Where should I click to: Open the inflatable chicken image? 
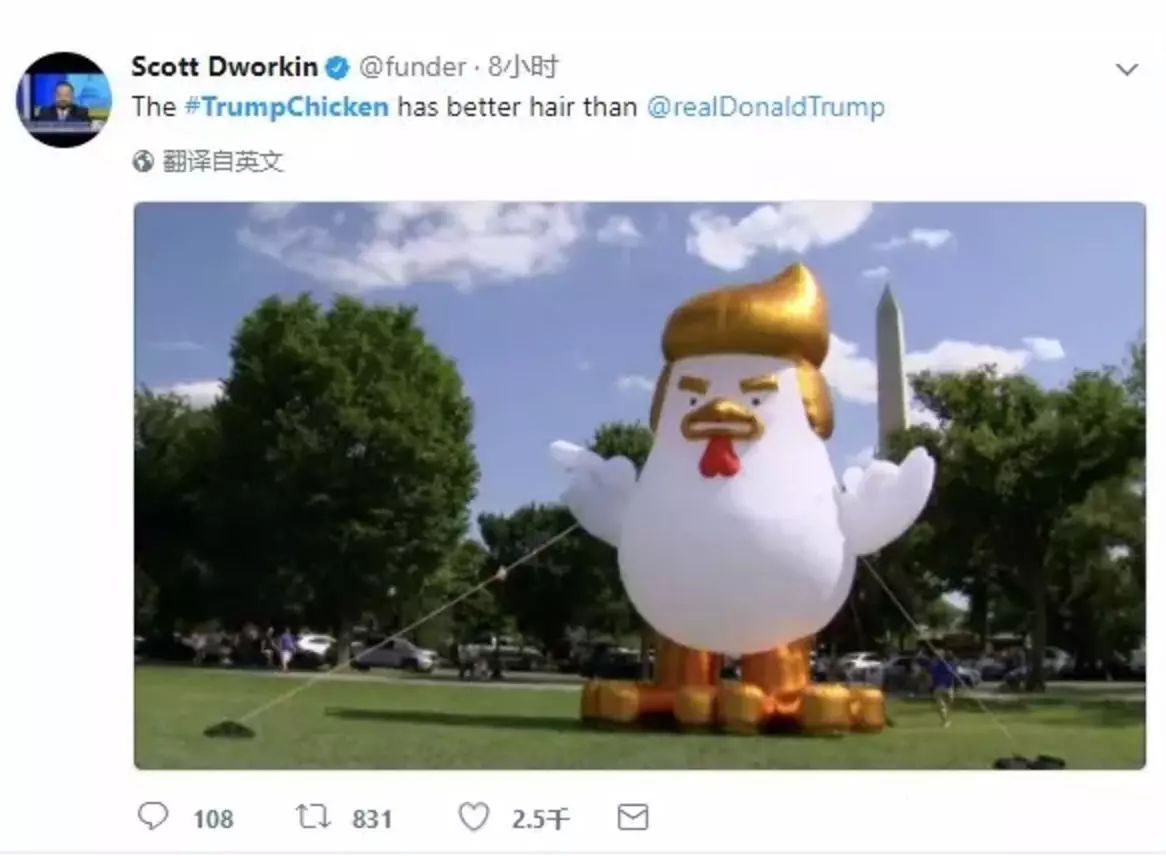[x=640, y=485]
